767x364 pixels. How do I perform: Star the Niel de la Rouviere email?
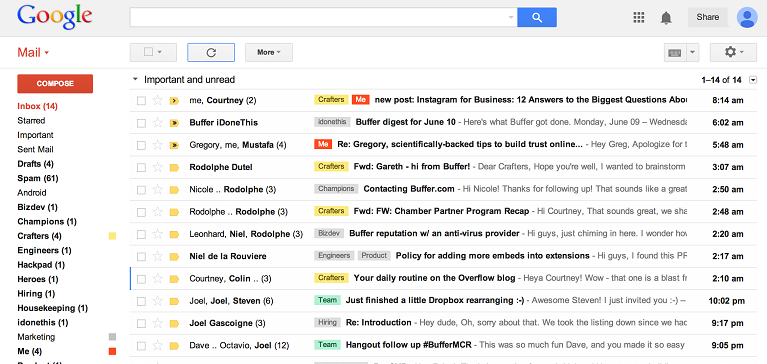(158, 256)
